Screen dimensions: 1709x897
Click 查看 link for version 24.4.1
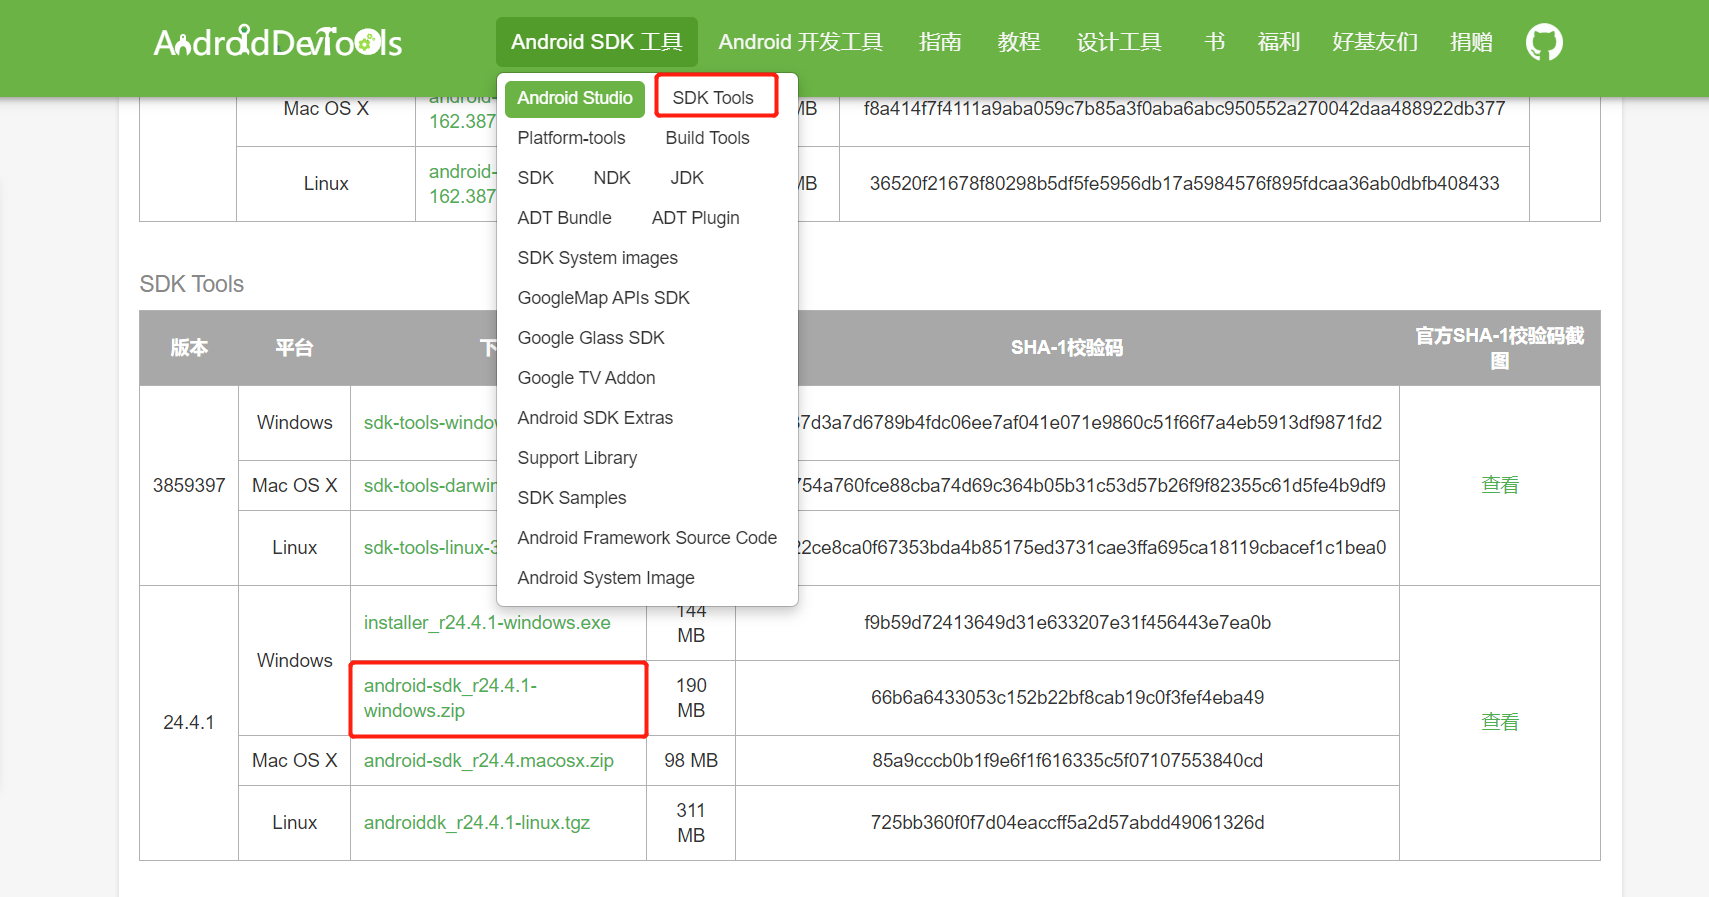(1500, 723)
